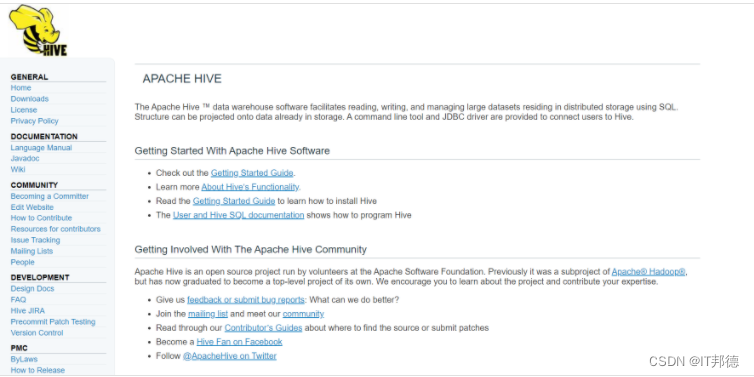Open @ApacheHive on Twitter link
The width and height of the screenshot is (754, 377).
click(x=230, y=356)
